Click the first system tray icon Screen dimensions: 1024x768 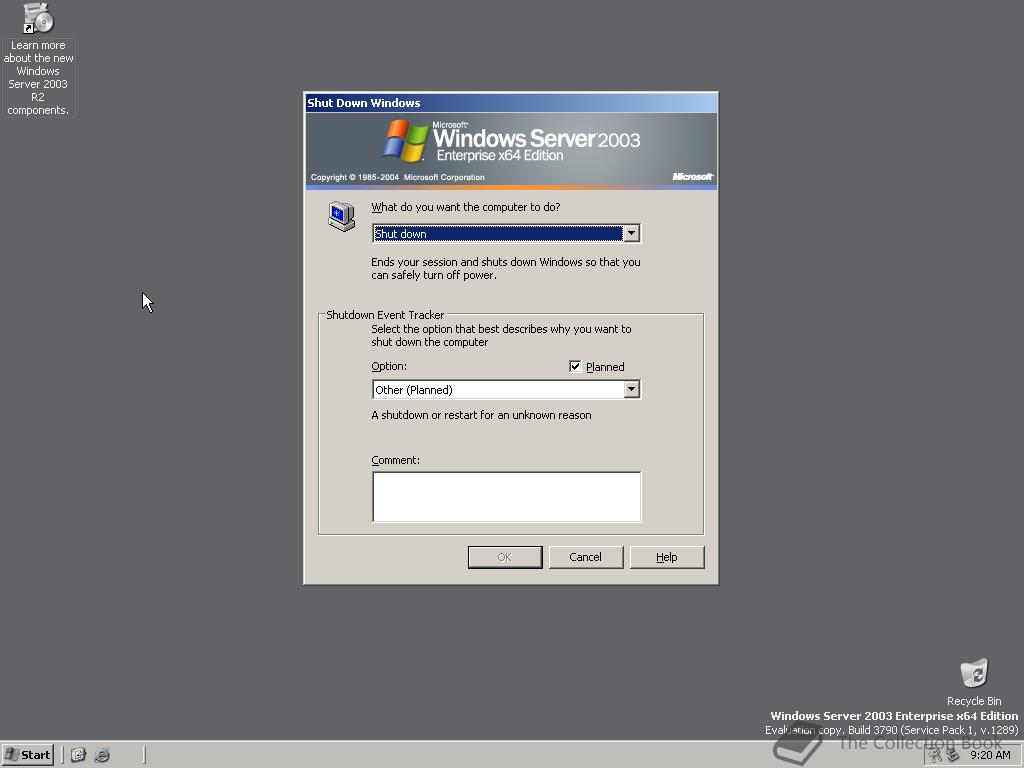936,756
